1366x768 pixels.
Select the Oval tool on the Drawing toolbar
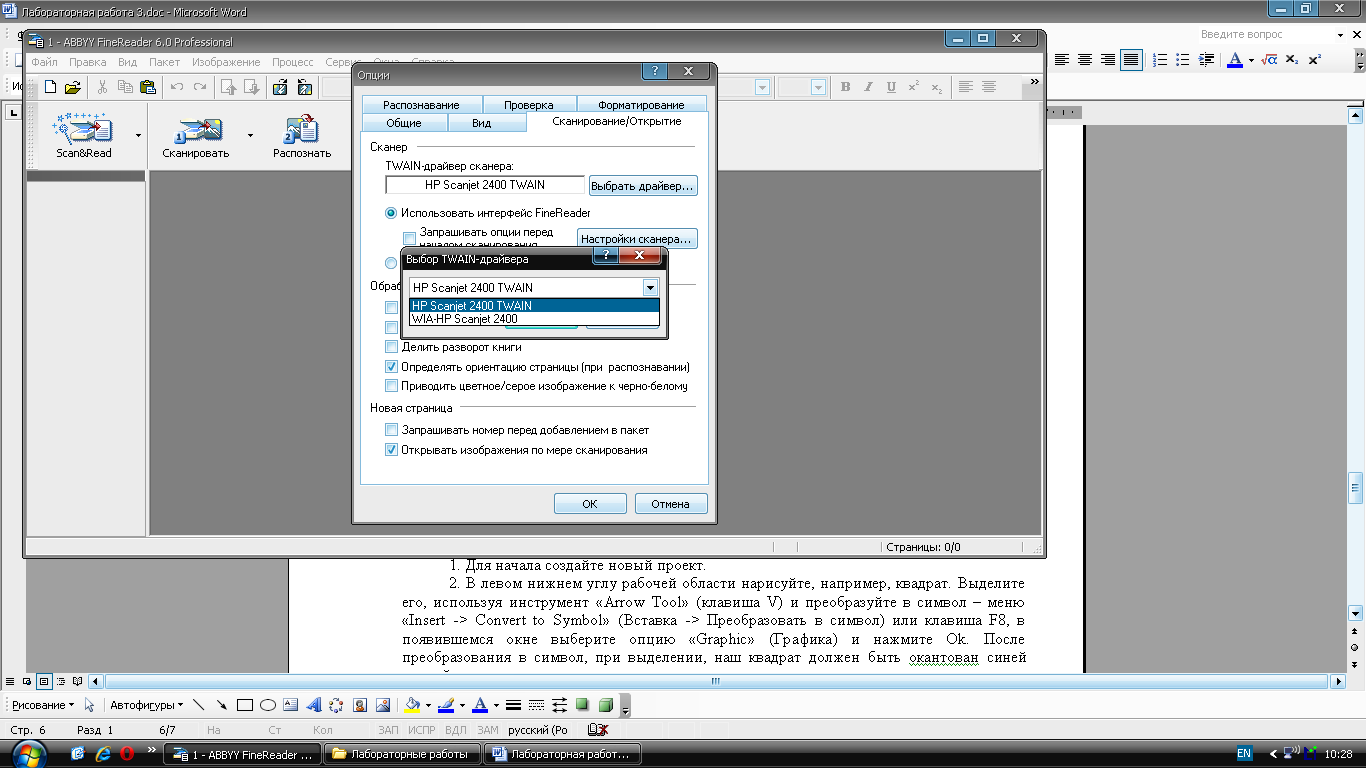(x=267, y=705)
